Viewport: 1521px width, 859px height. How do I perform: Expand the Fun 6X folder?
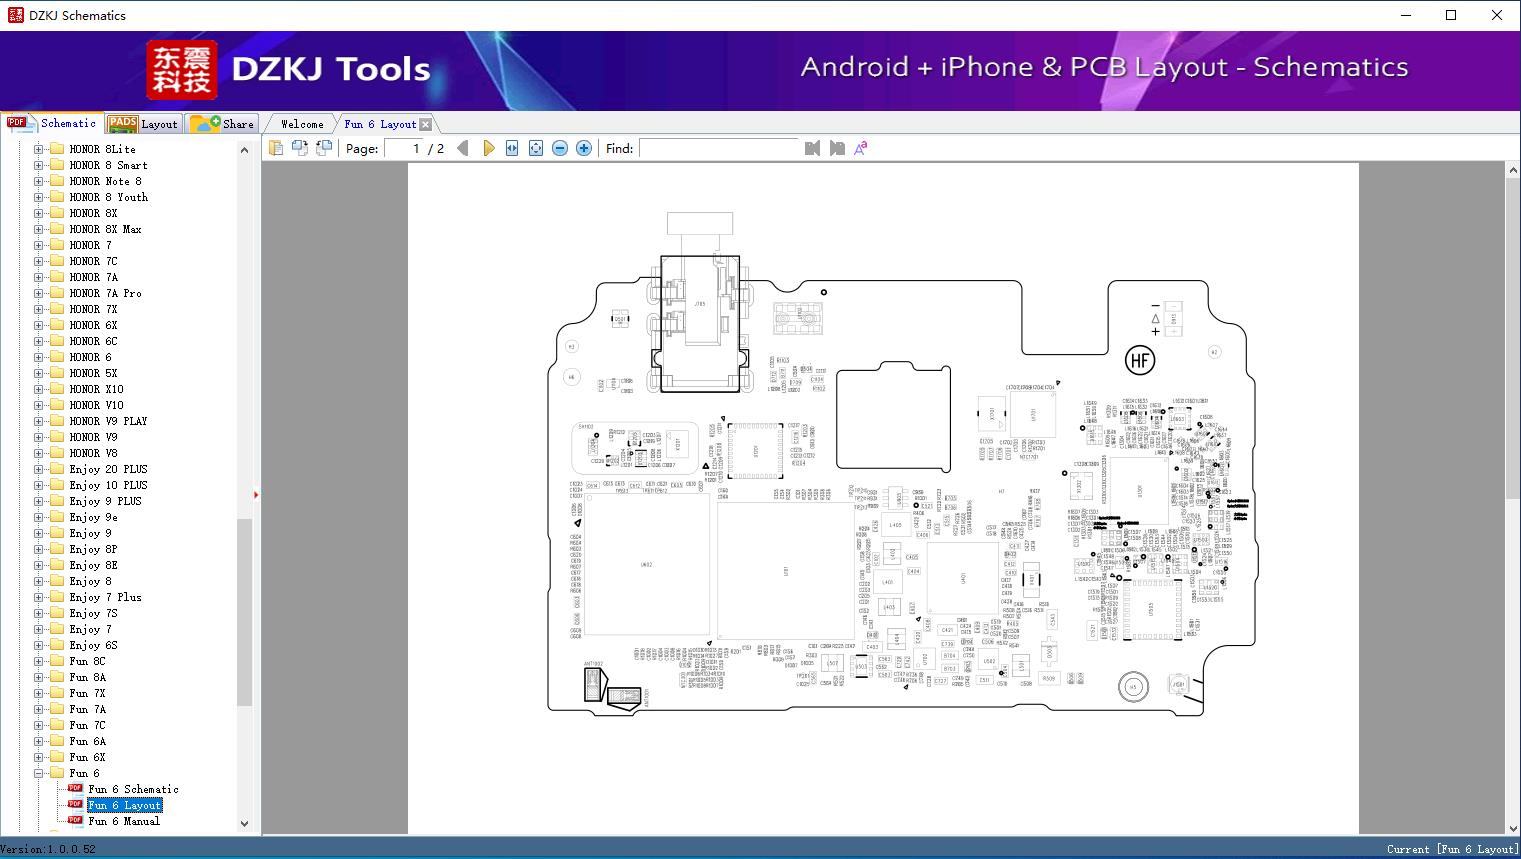point(38,757)
